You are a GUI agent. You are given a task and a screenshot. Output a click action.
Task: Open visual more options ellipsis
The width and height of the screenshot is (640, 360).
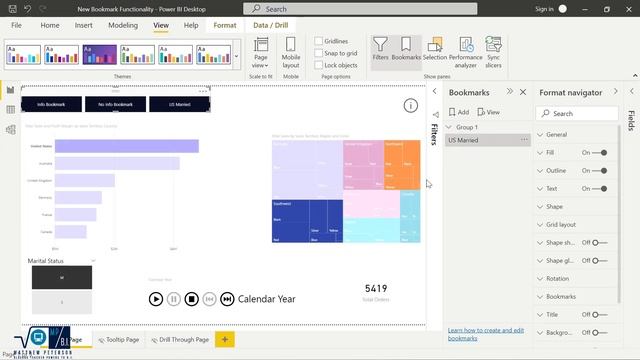click(x=203, y=91)
